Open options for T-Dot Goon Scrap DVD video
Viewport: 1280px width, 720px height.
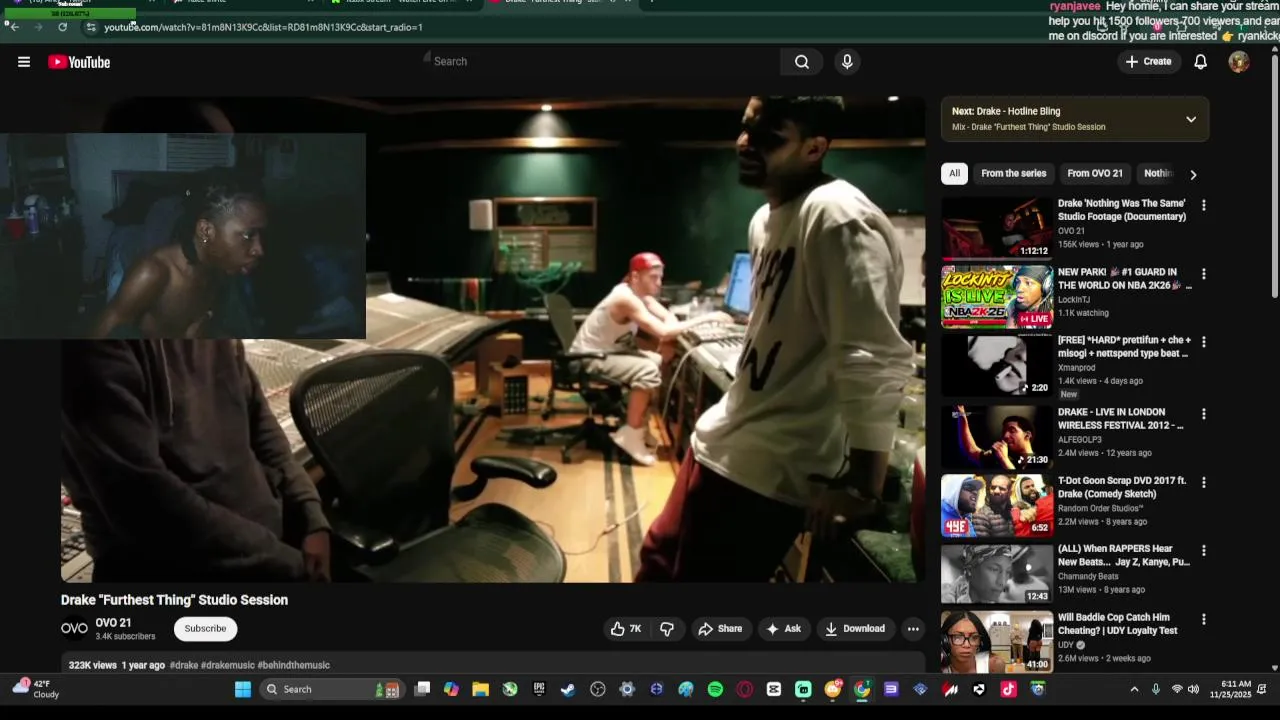[1204, 482]
